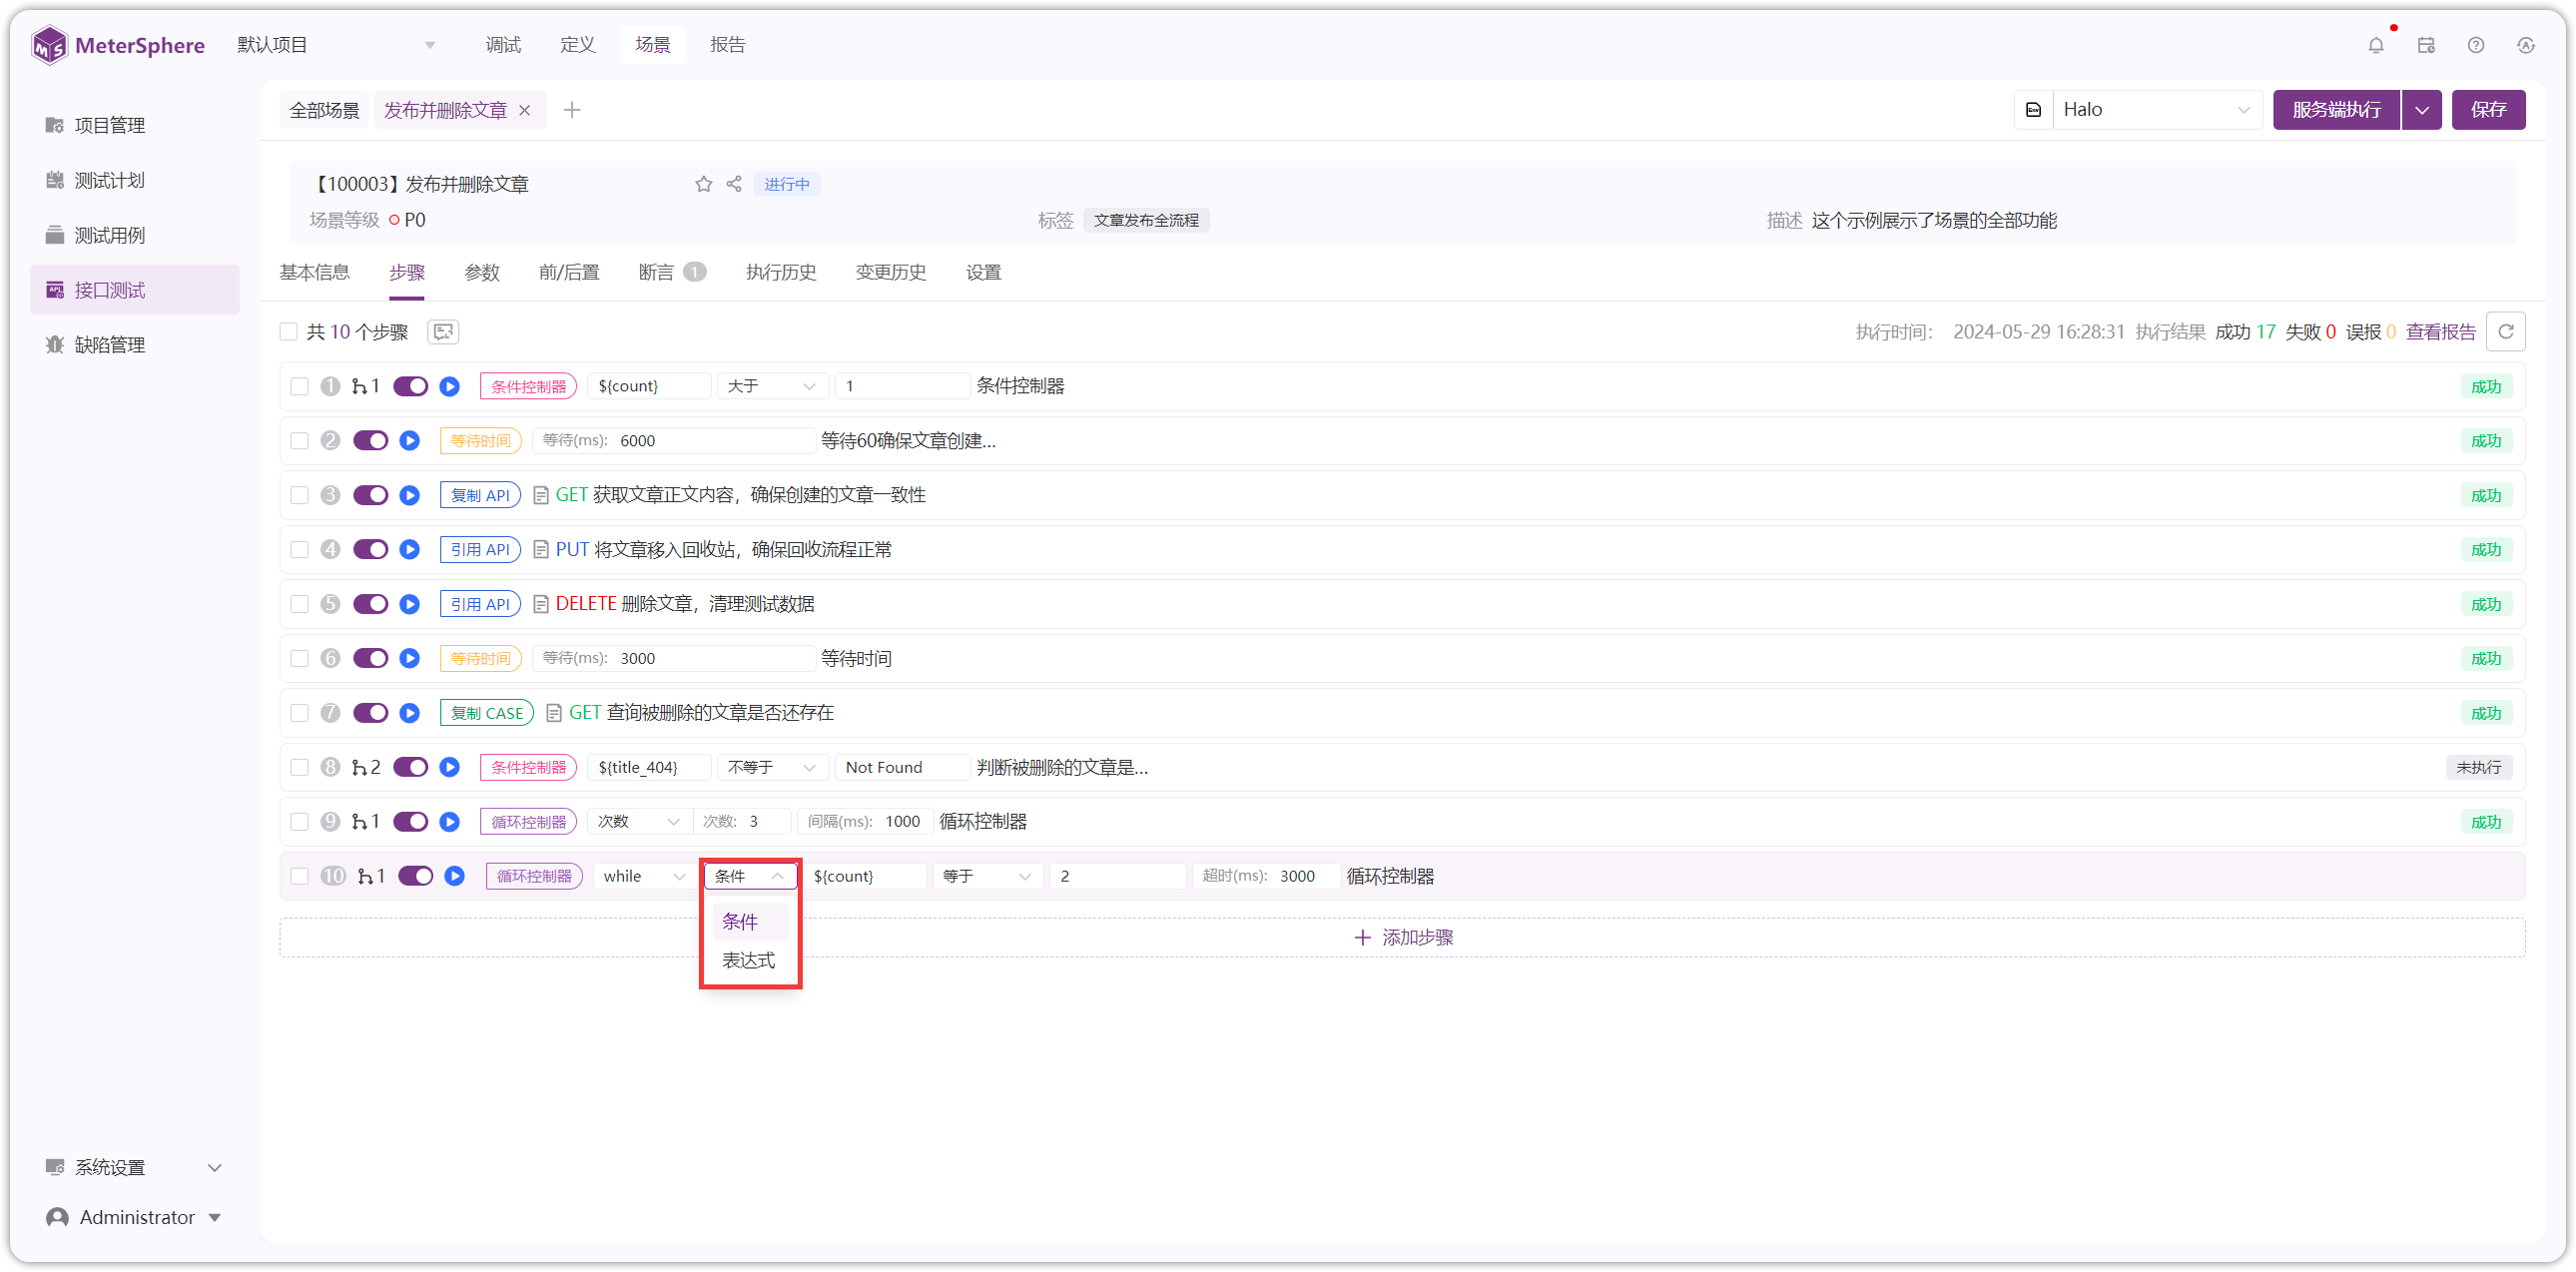The image size is (2576, 1272).
Task: Click the 服务端执行 button
Action: click(x=2337, y=110)
